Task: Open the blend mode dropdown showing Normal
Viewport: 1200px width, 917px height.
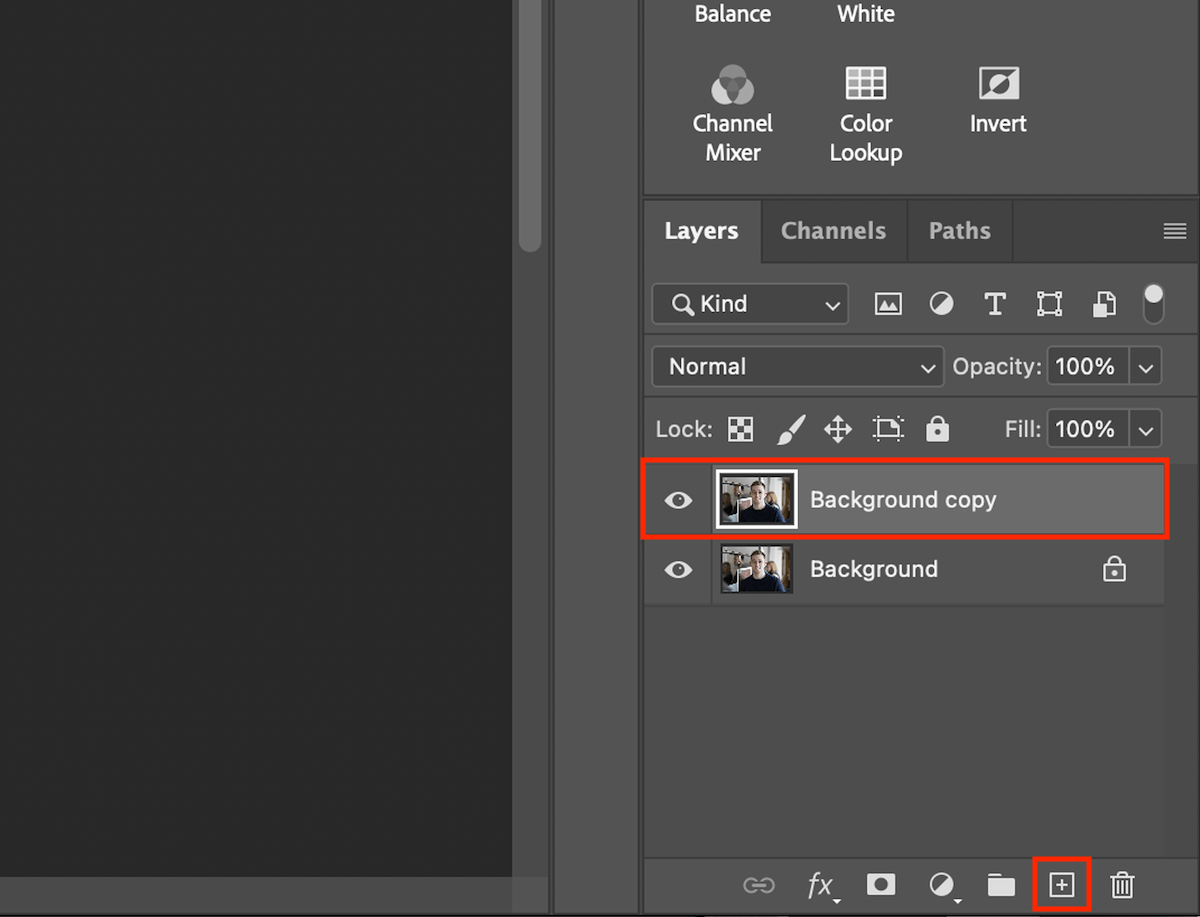Action: click(x=797, y=366)
